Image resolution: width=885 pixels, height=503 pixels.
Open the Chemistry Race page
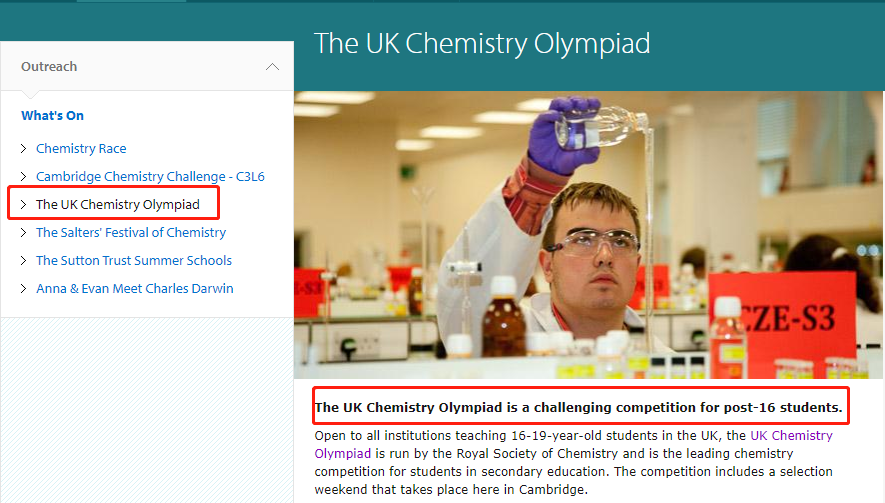pos(81,149)
